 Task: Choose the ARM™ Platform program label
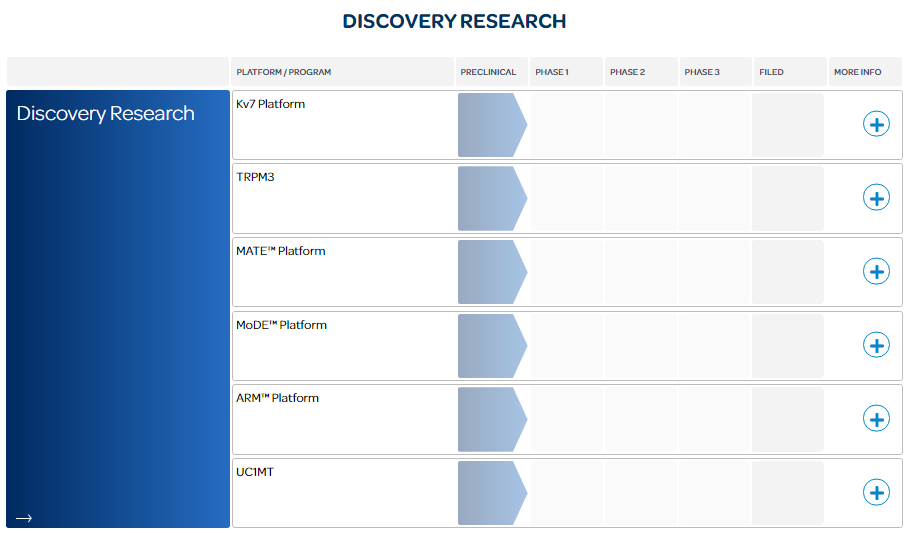click(x=277, y=398)
